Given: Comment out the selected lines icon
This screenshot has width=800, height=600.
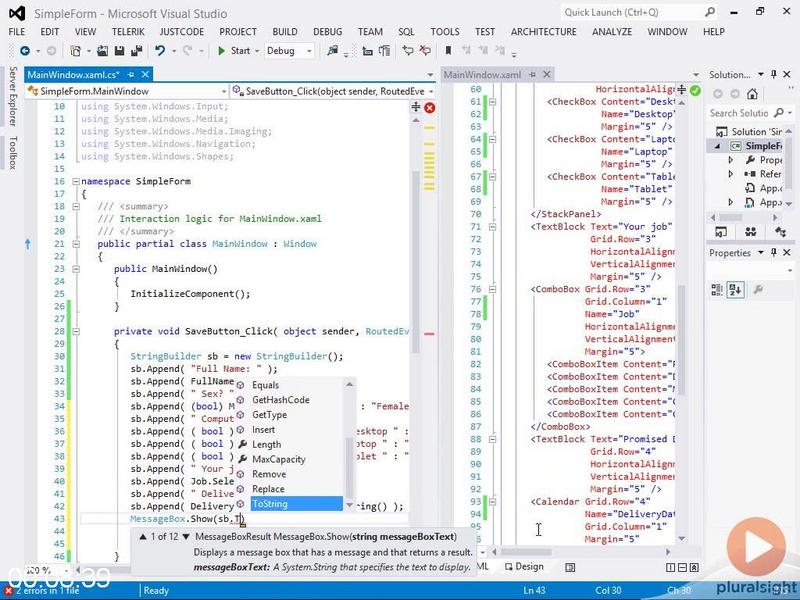Looking at the screenshot, I should tap(408, 51).
